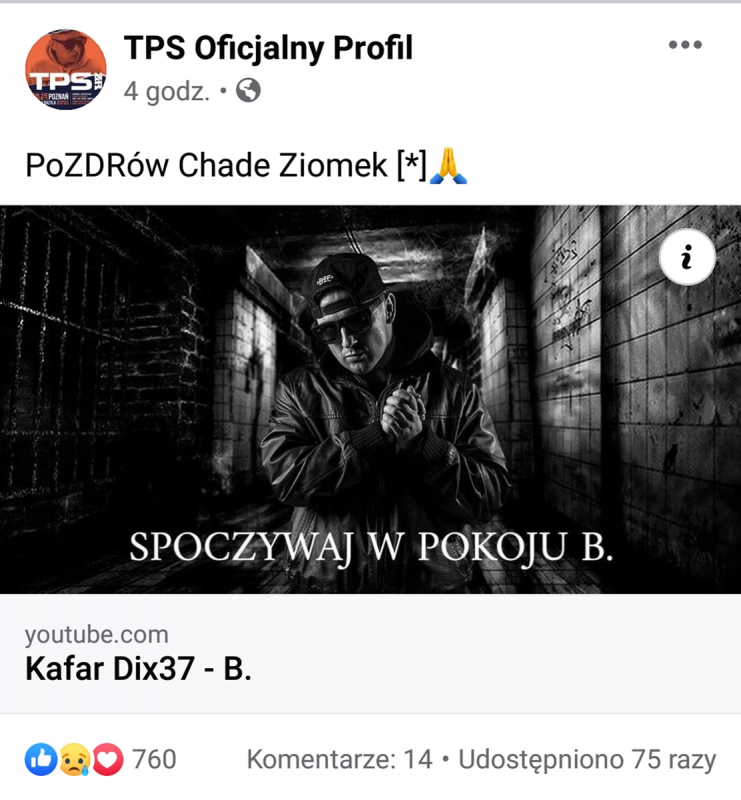Open Komentarze: 14 comments list
741x800 pixels.
pyautogui.click(x=339, y=759)
